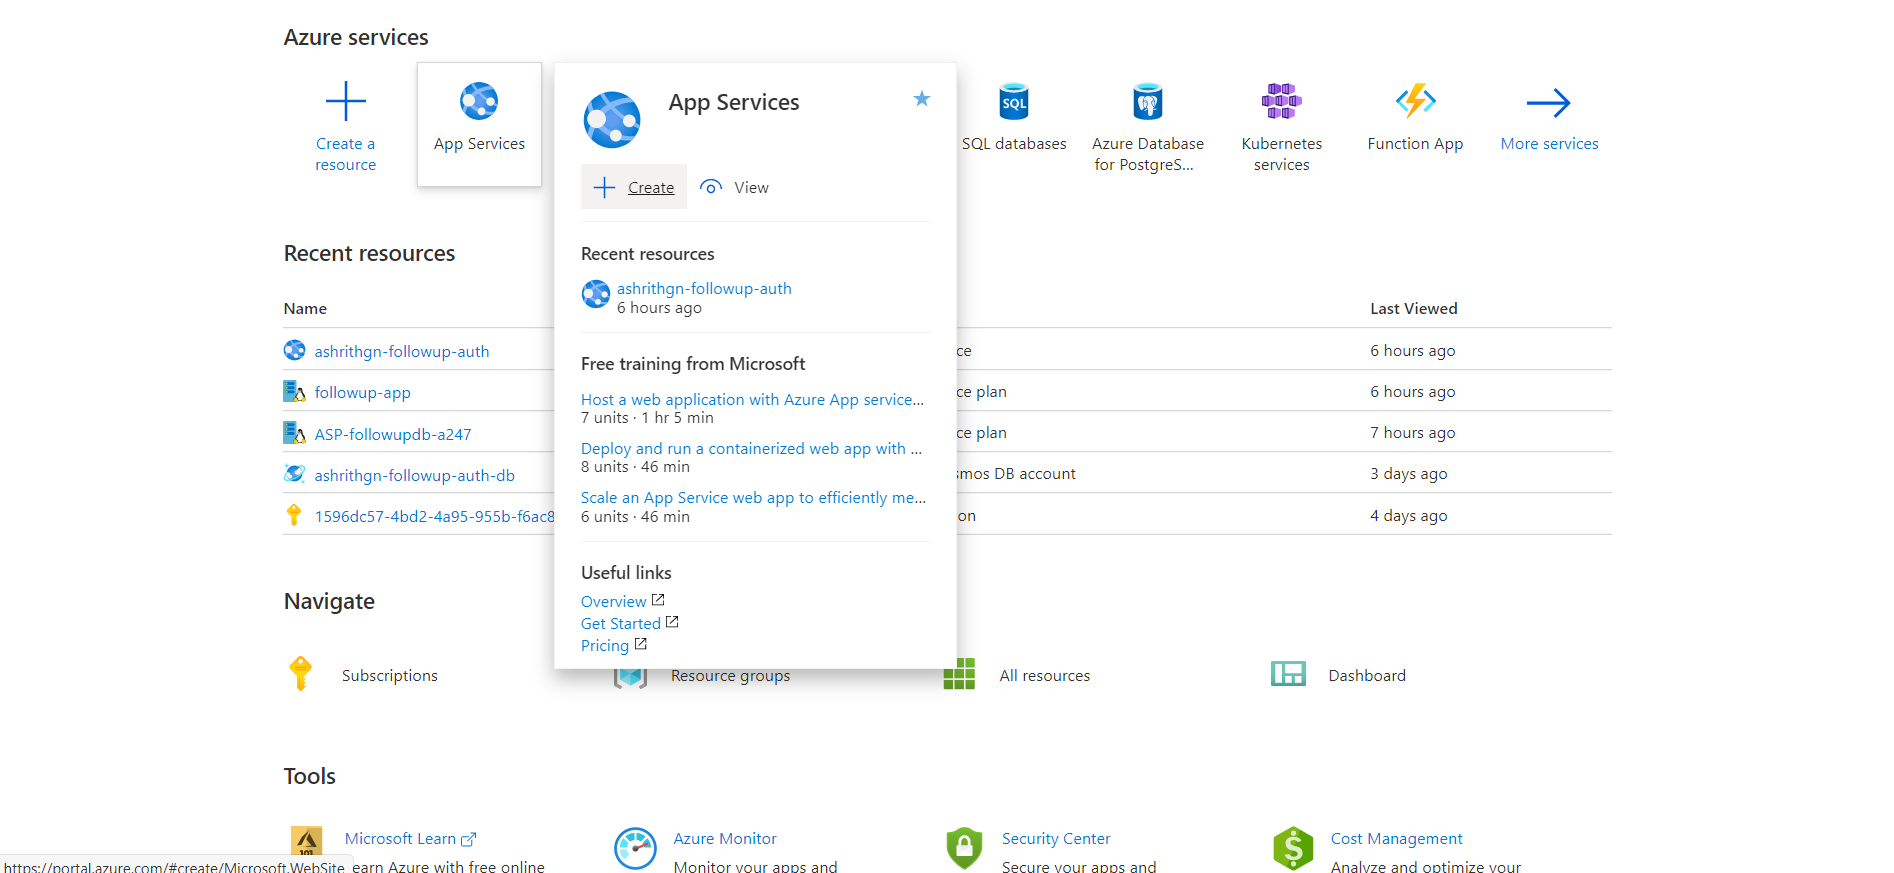Click the small app icon beside popup recent resource
1894x873 pixels.
596,294
